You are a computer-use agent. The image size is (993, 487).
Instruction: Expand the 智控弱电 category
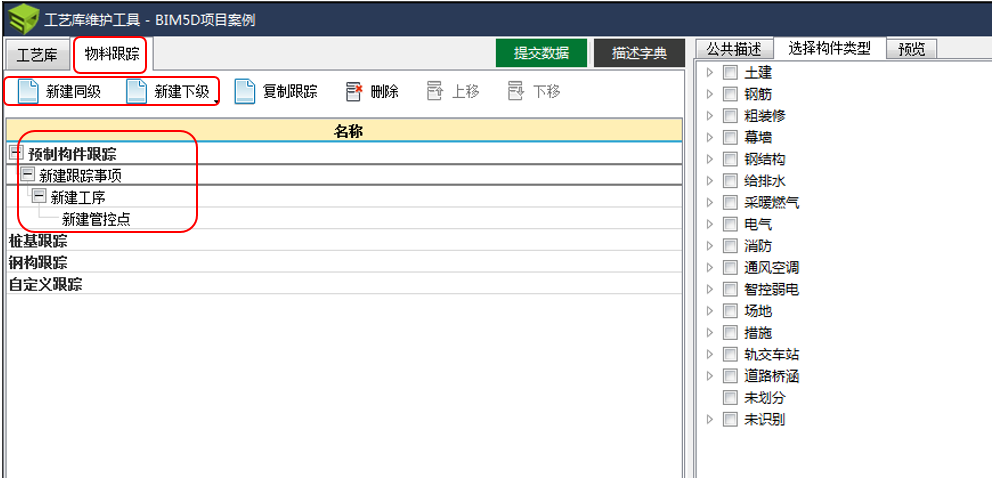(709, 289)
